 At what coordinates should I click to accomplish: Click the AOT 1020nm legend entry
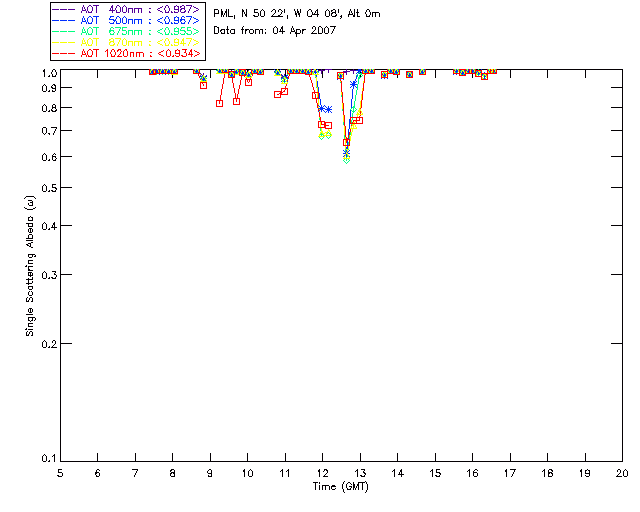[126, 53]
